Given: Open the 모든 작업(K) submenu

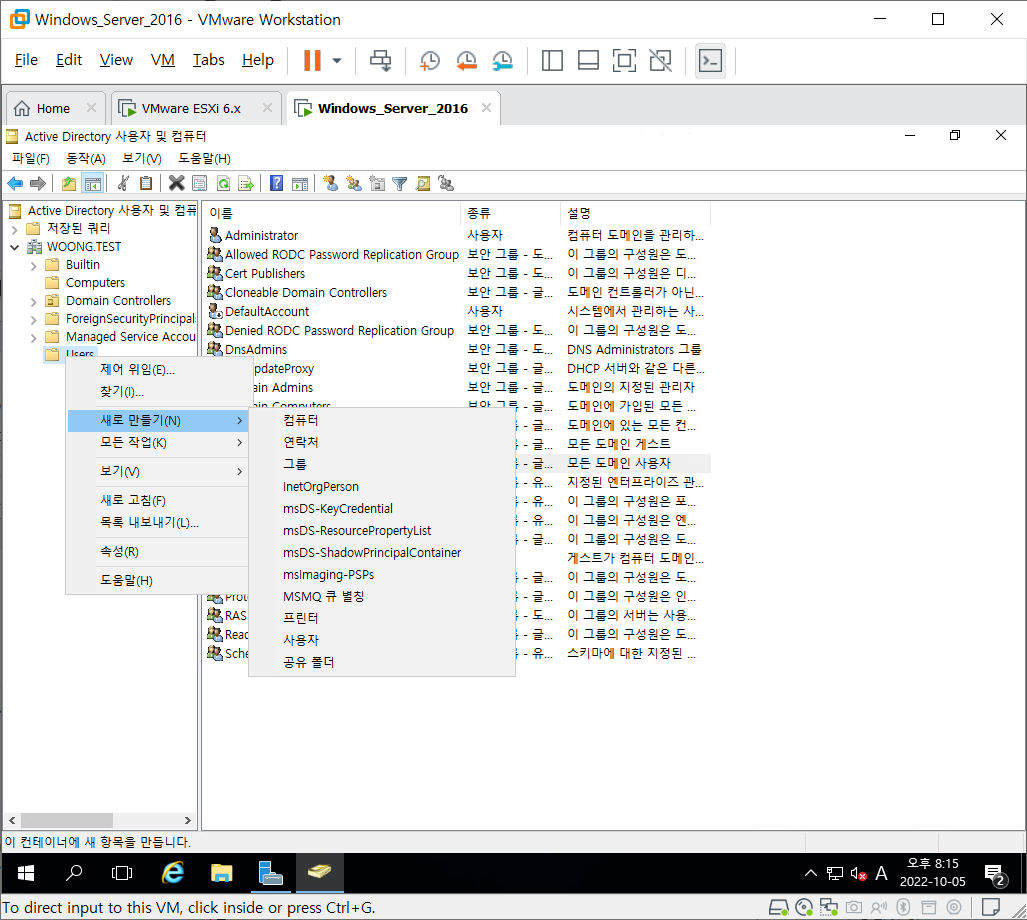Looking at the screenshot, I should pyautogui.click(x=158, y=443).
